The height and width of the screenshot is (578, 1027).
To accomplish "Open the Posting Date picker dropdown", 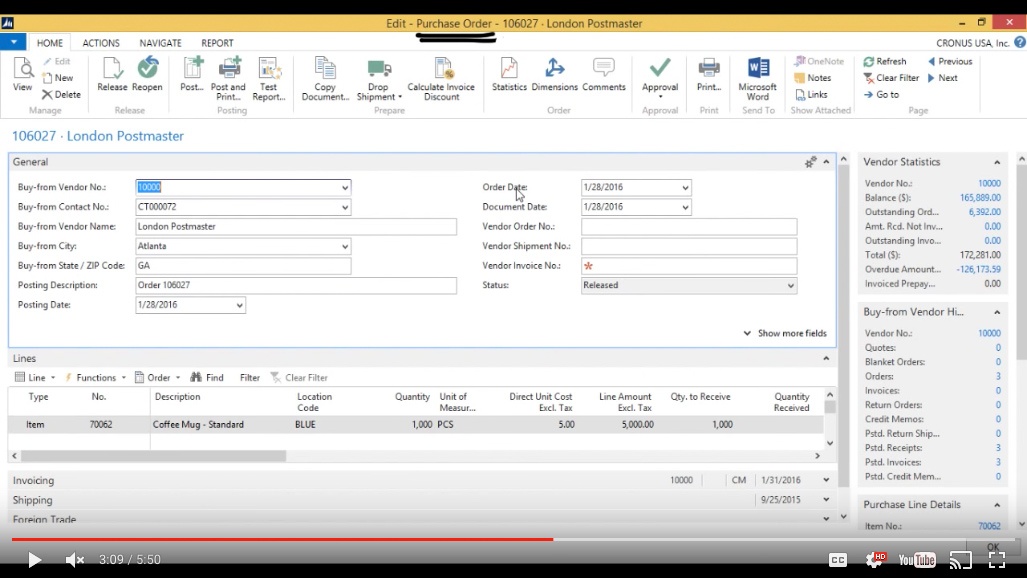I will coord(239,305).
